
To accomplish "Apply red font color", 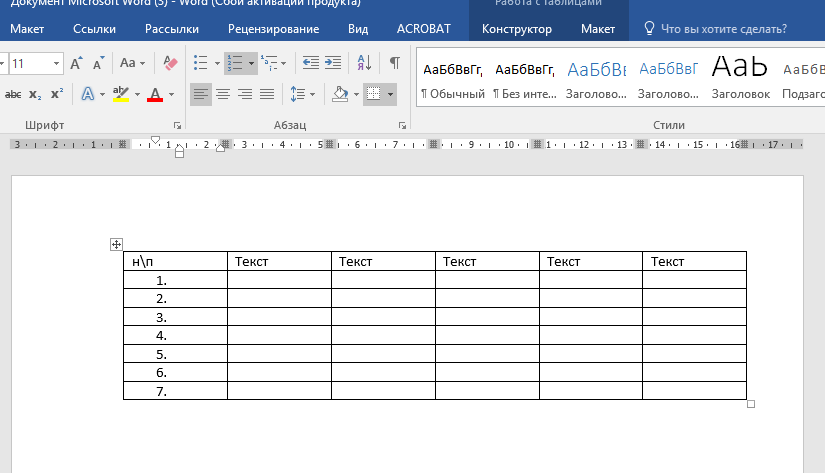I will pyautogui.click(x=155, y=95).
